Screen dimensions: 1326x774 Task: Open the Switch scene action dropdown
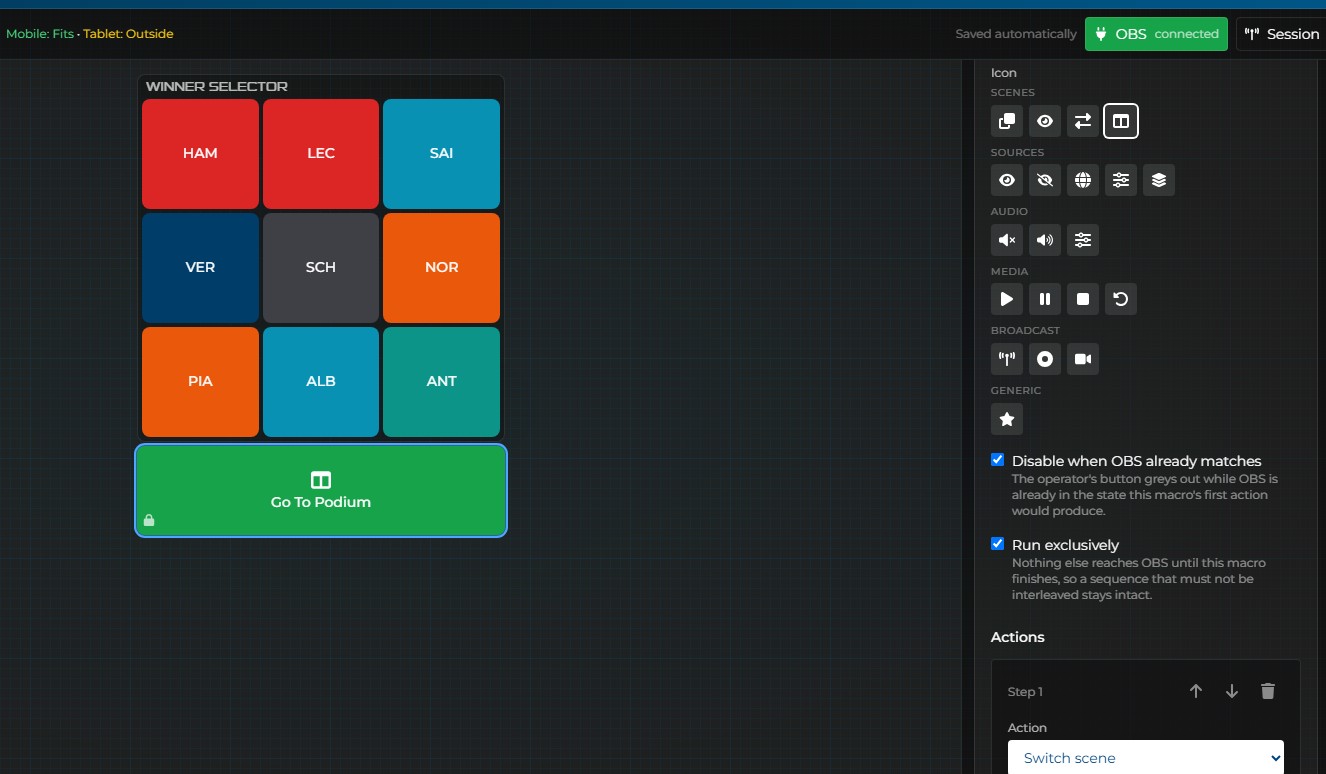tap(1146, 758)
